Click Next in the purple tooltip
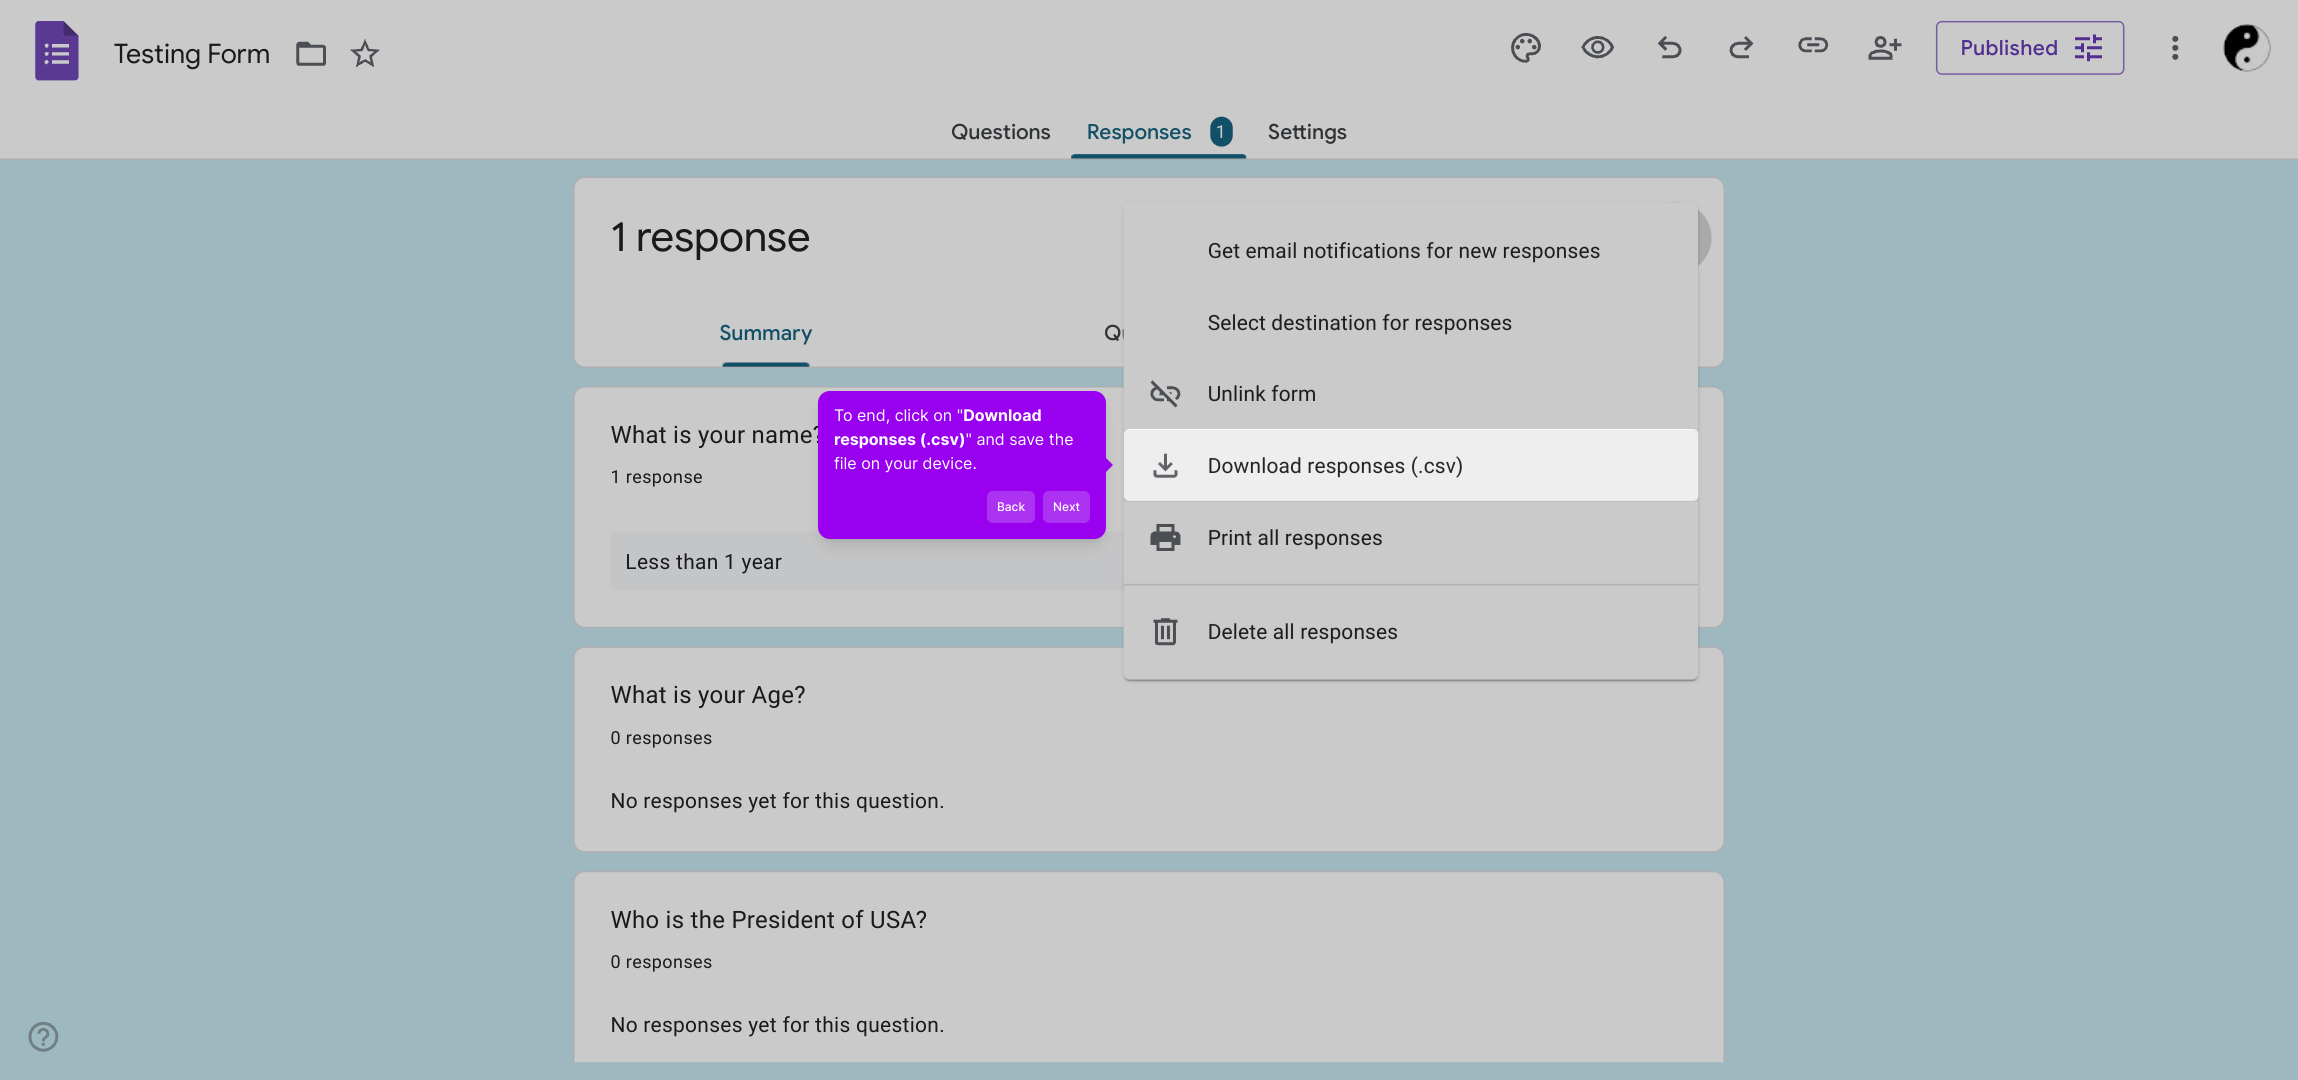The image size is (2298, 1080). pyautogui.click(x=1066, y=507)
